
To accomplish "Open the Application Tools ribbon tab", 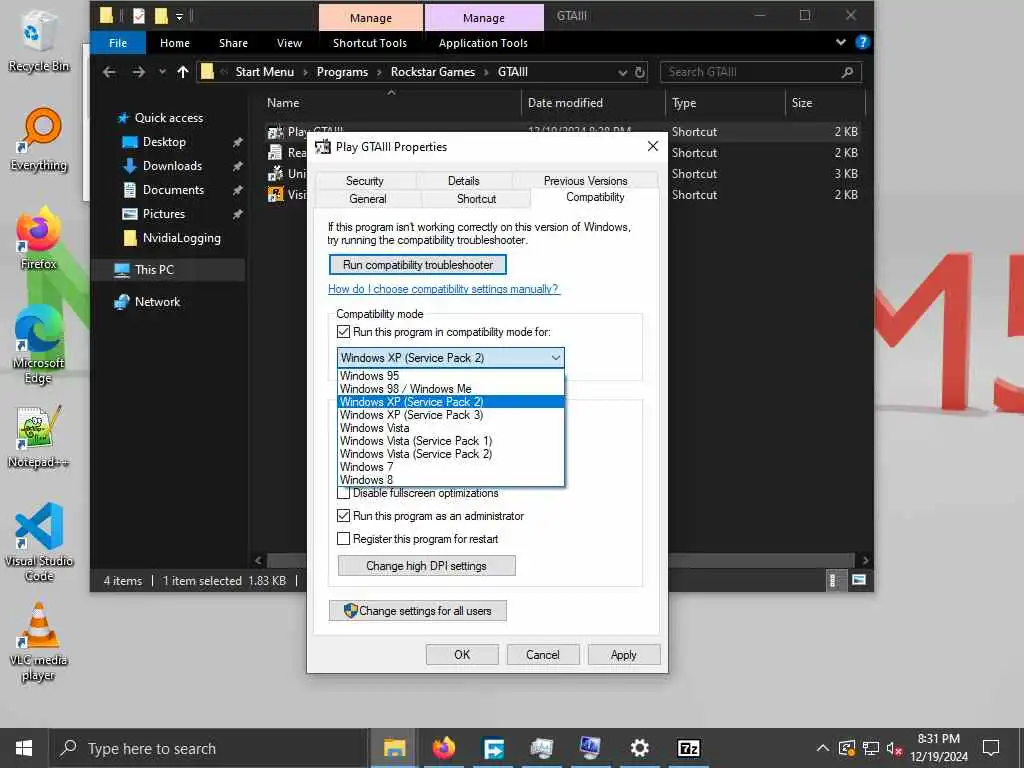I will coord(483,43).
